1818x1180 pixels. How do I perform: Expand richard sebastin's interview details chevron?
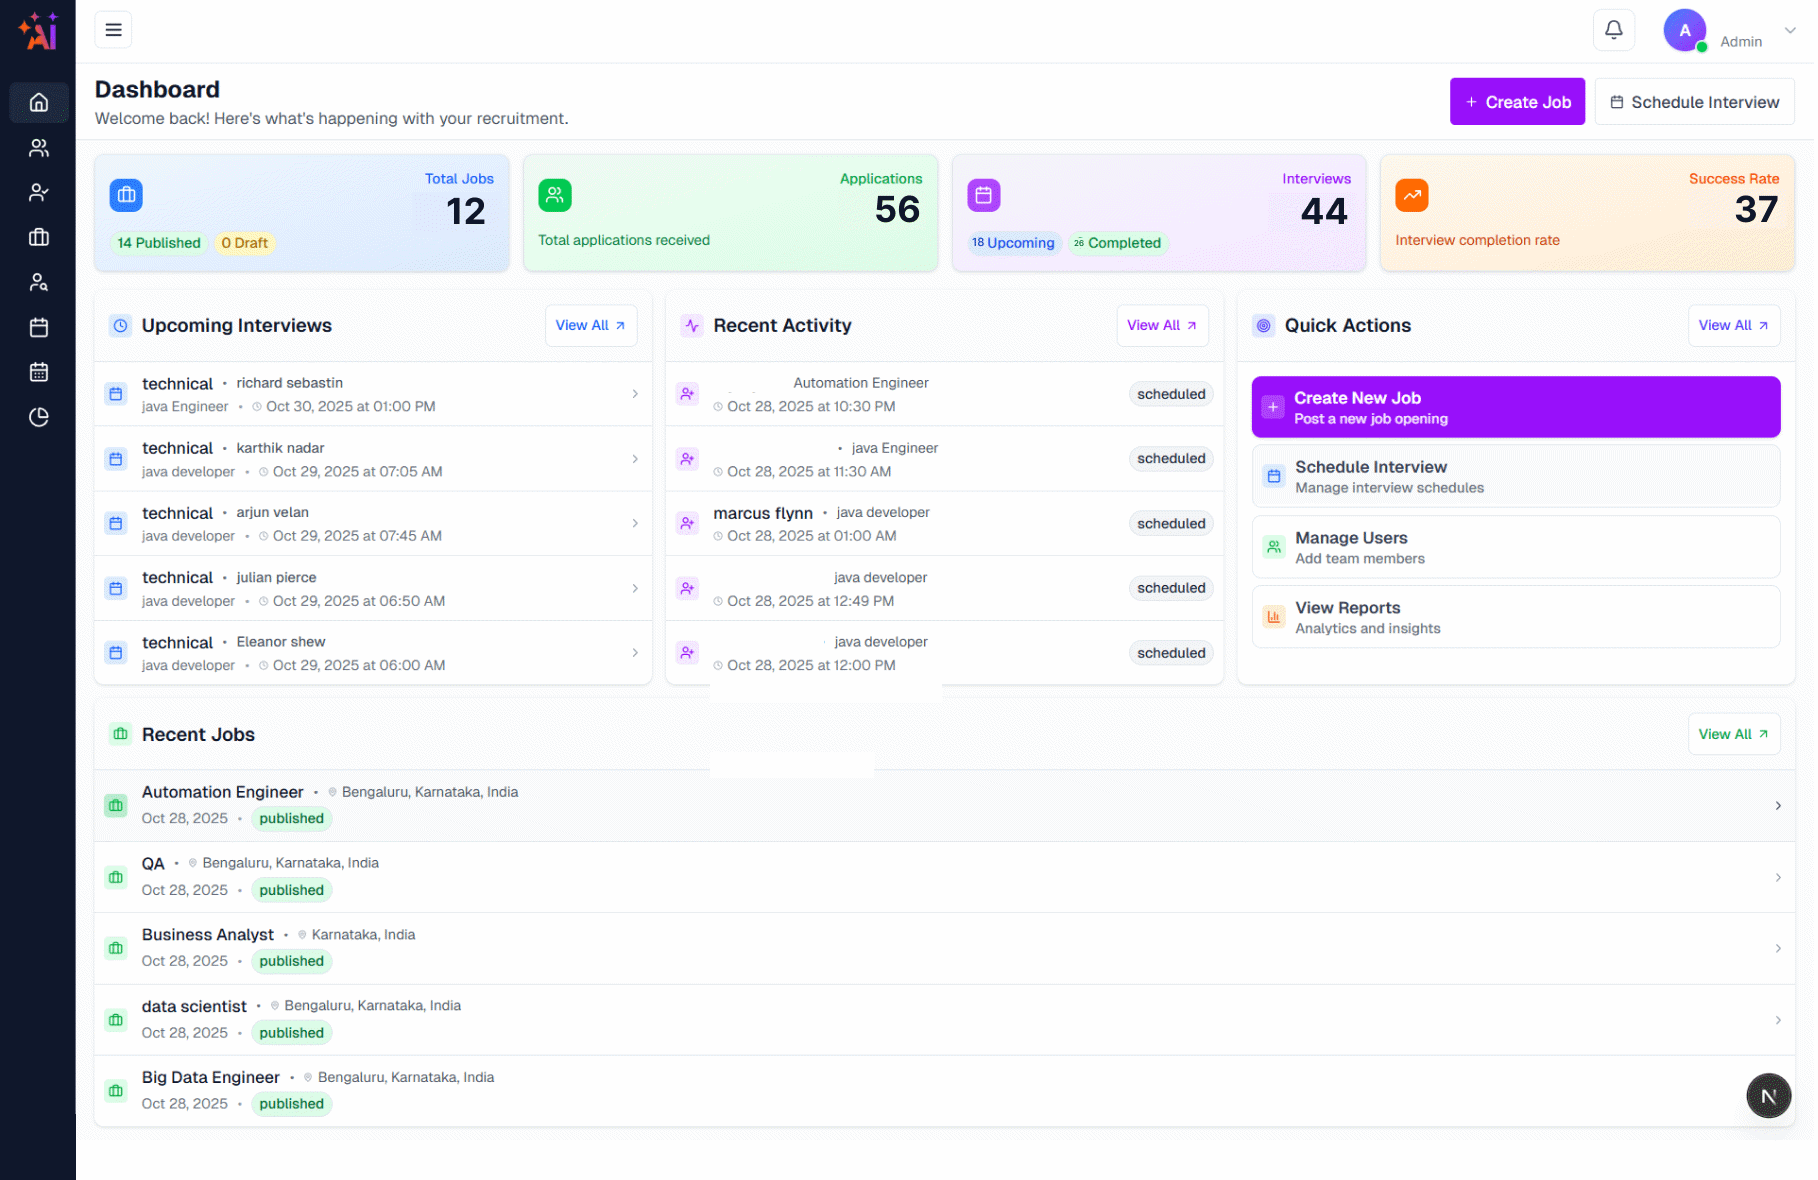(x=635, y=394)
